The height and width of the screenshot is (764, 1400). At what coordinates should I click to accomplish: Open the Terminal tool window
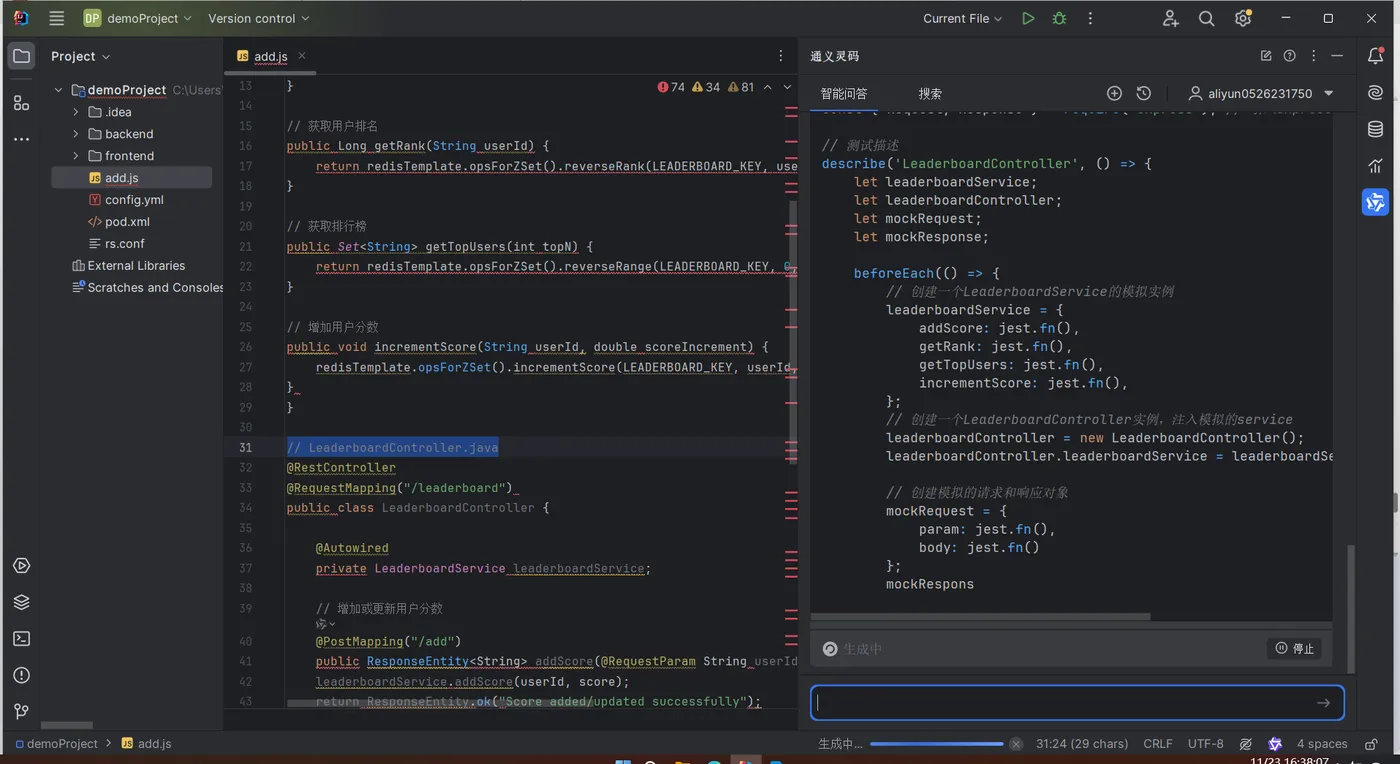tap(21, 638)
